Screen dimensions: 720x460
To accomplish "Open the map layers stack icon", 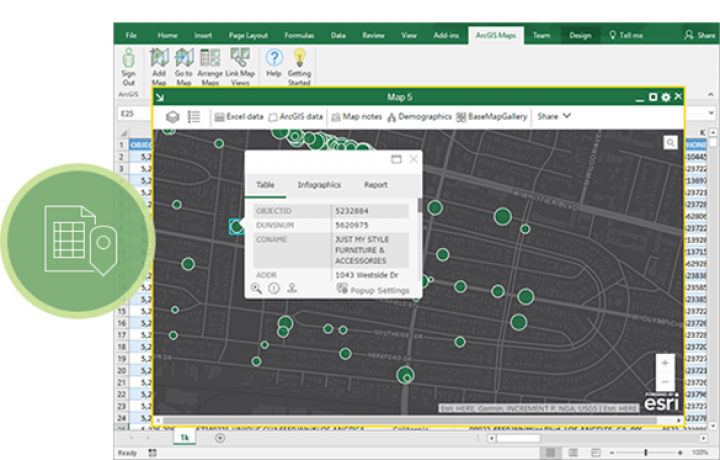I will pos(172,117).
